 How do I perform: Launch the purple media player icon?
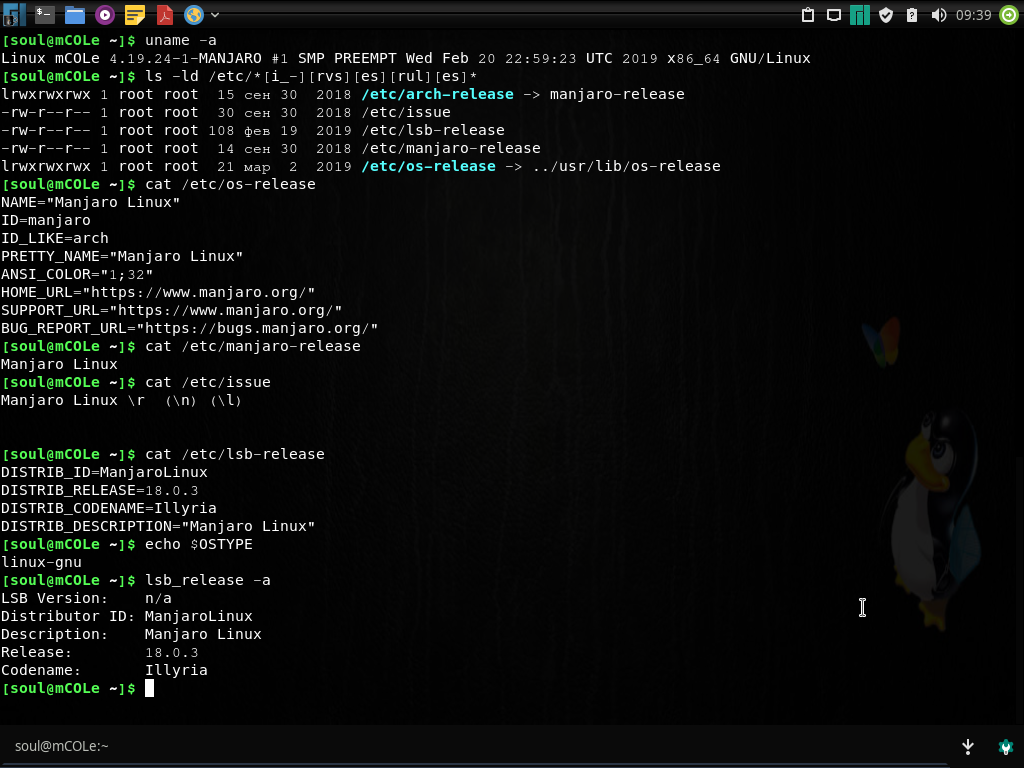coord(104,14)
